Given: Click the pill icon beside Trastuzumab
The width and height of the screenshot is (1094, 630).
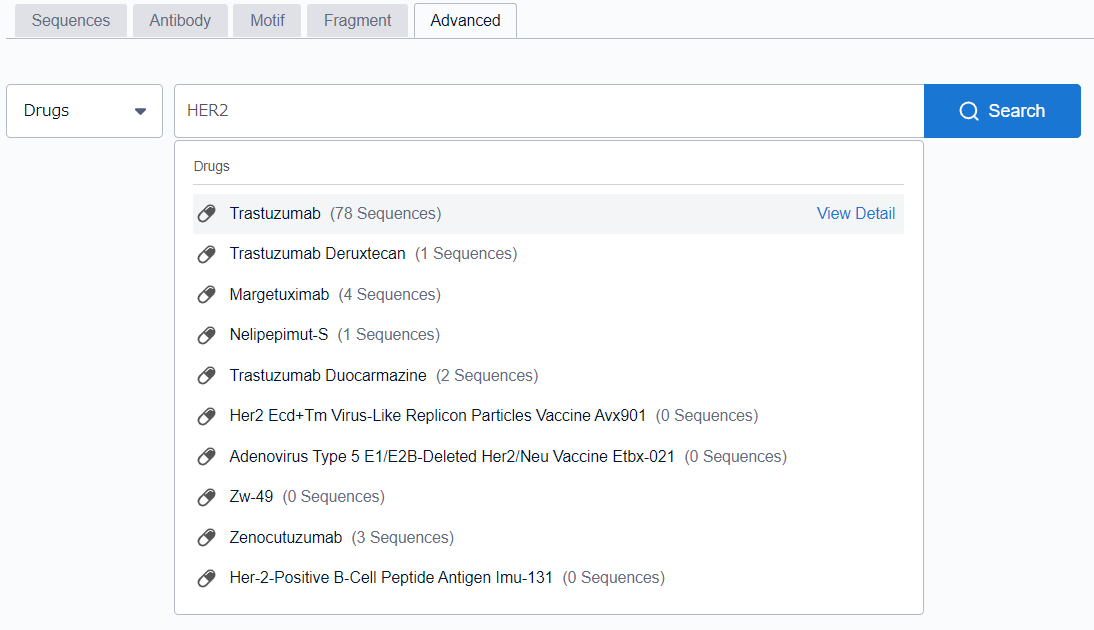Looking at the screenshot, I should [207, 214].
